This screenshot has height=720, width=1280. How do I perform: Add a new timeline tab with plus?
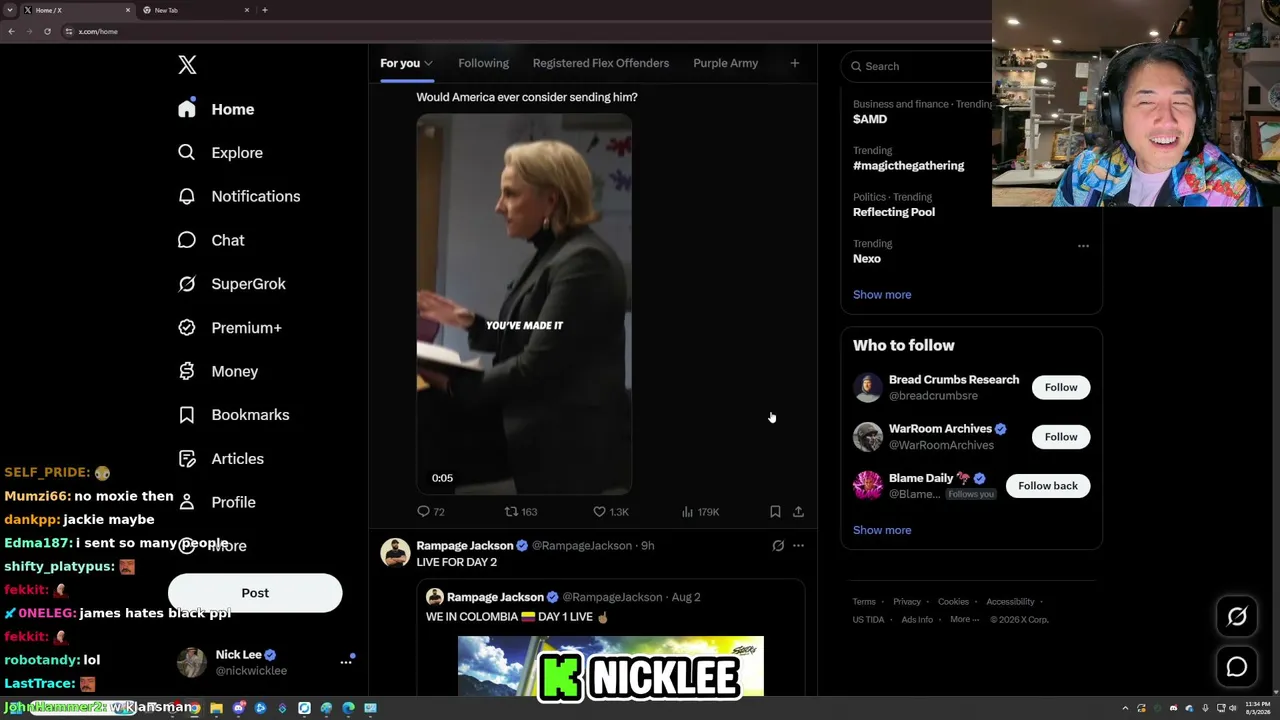(x=795, y=63)
